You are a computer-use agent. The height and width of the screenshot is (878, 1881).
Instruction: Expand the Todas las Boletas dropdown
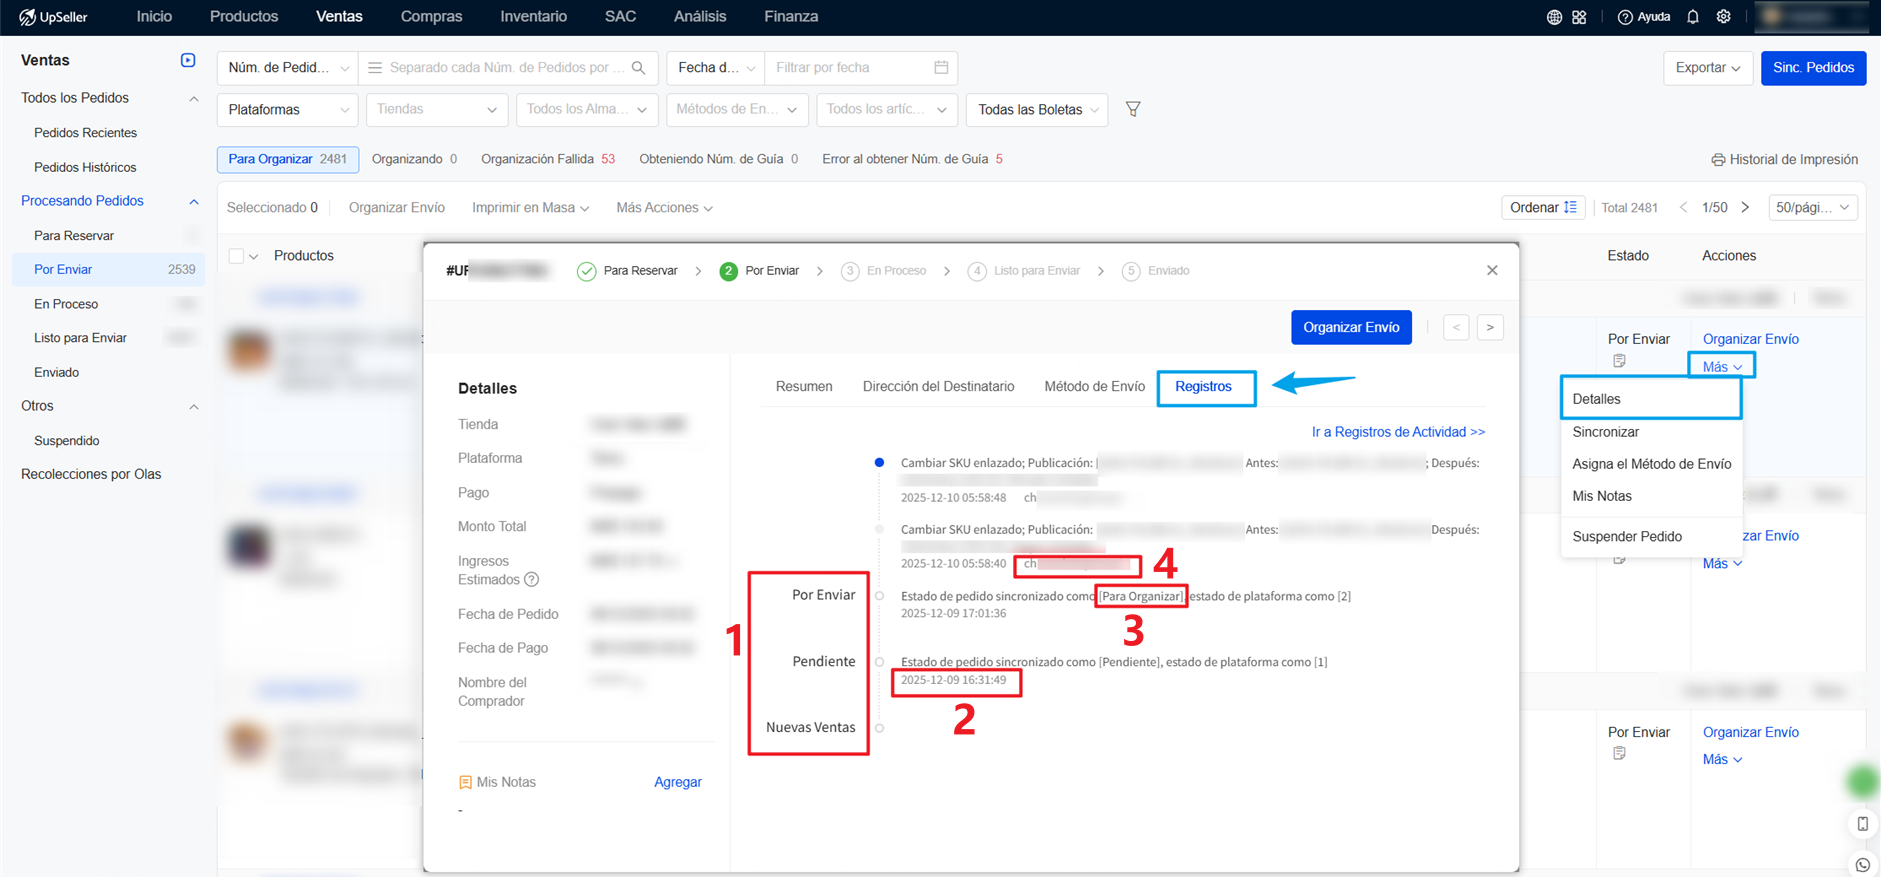tap(1037, 109)
